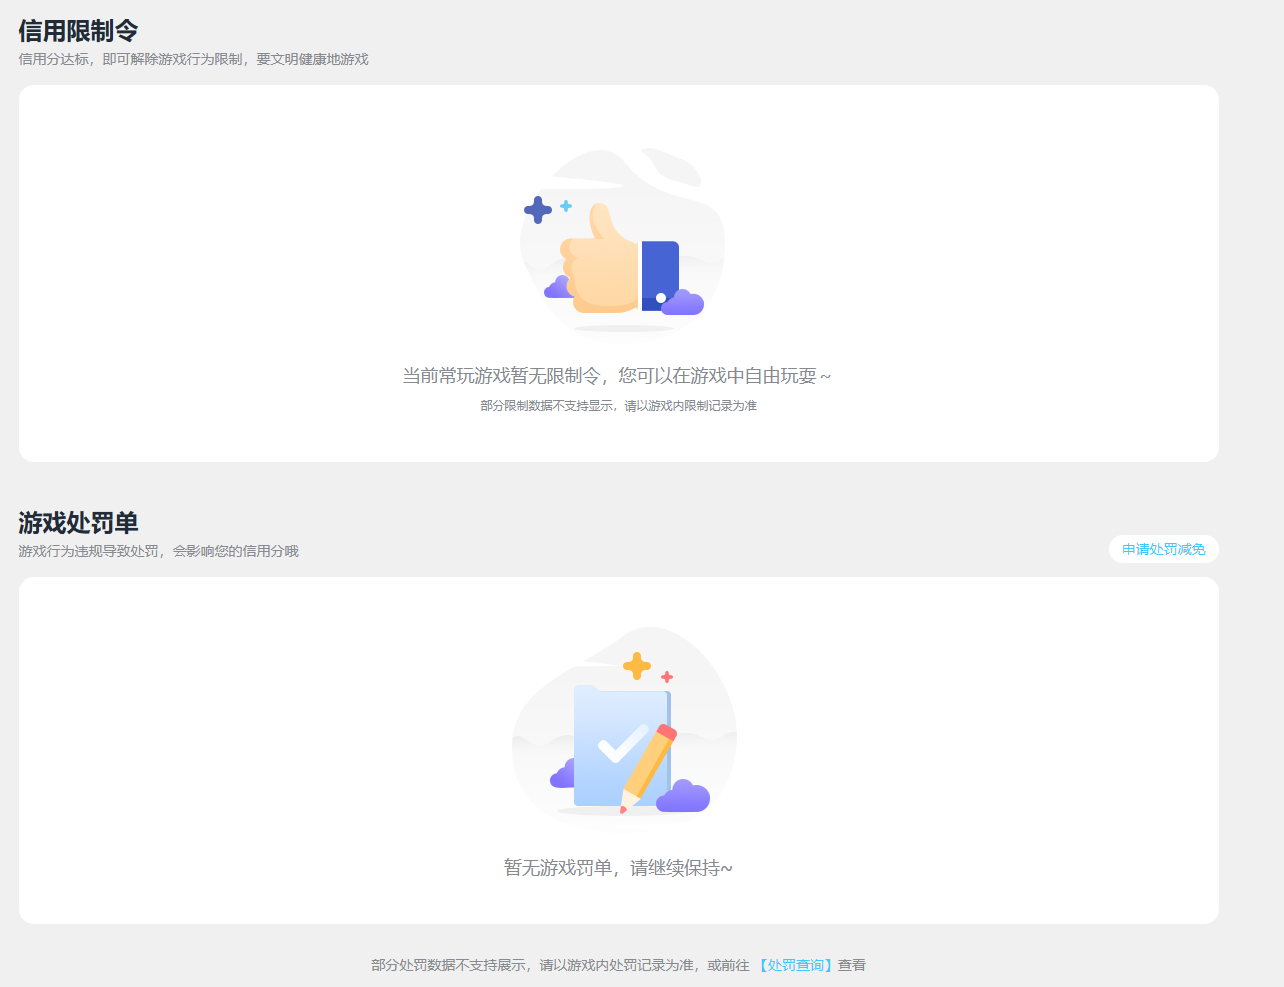Click text 部分限制数据不支持显示，请以游戏内限制记录为准

pyautogui.click(x=618, y=406)
